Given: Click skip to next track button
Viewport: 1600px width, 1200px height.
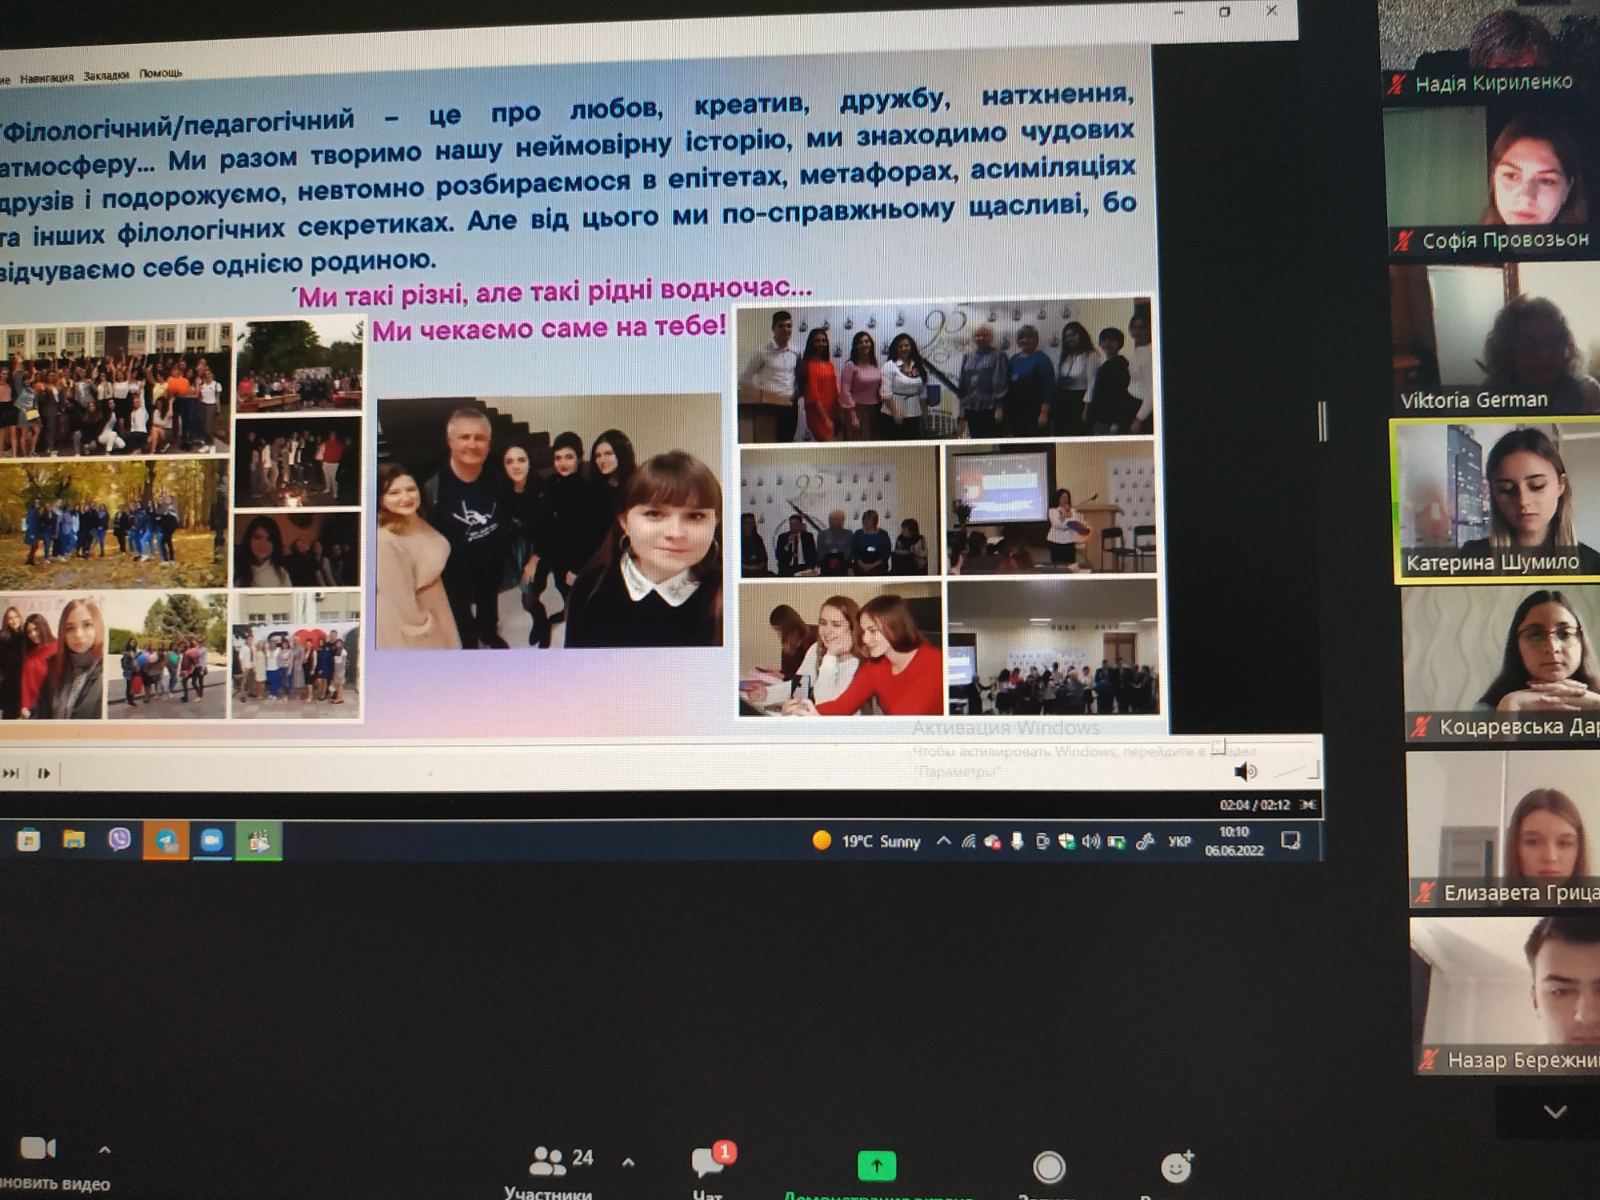Looking at the screenshot, I should tap(11, 773).
